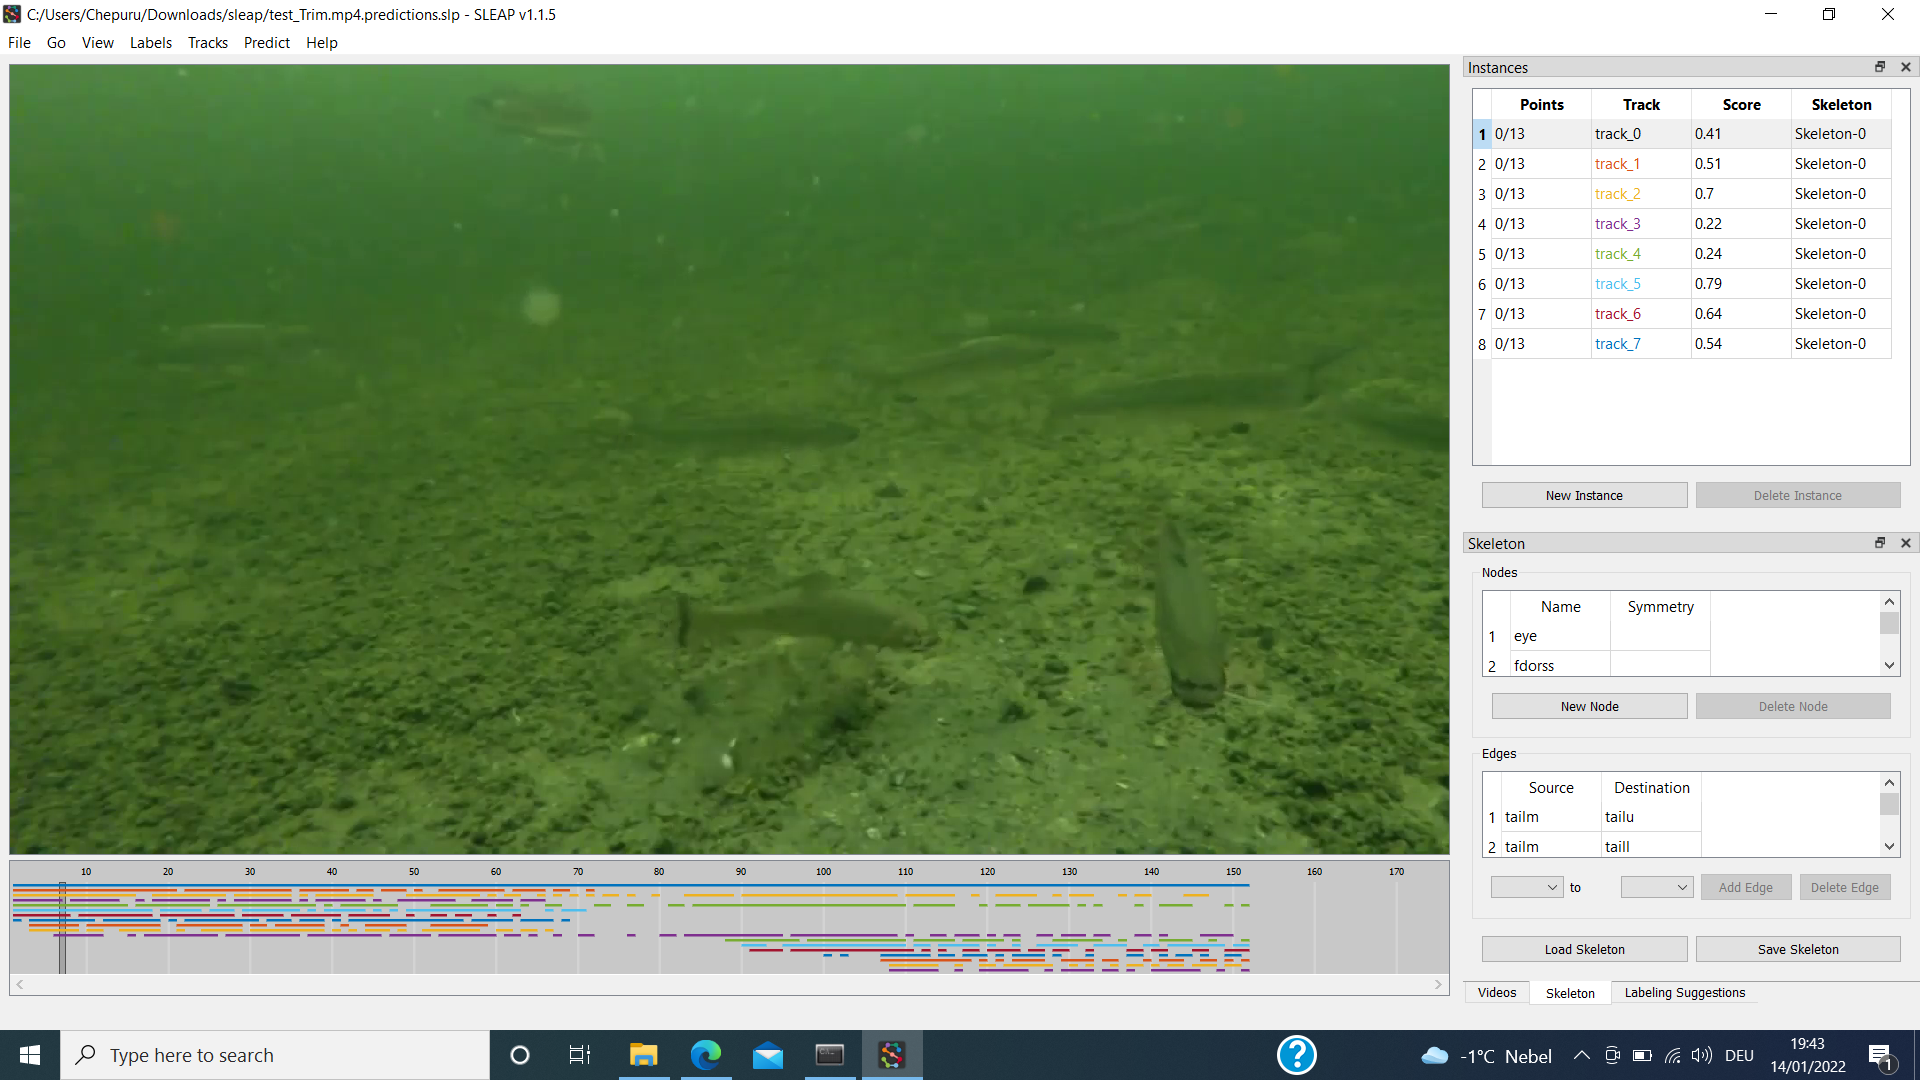Switch to the Videos tab
Viewport: 1920px width, 1080px height.
point(1496,992)
